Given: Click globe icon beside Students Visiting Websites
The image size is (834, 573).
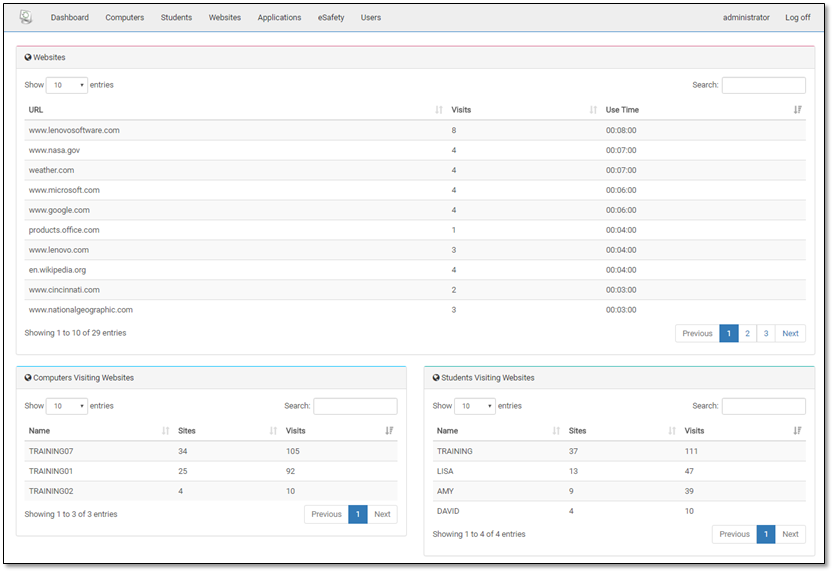Looking at the screenshot, I should pos(436,377).
